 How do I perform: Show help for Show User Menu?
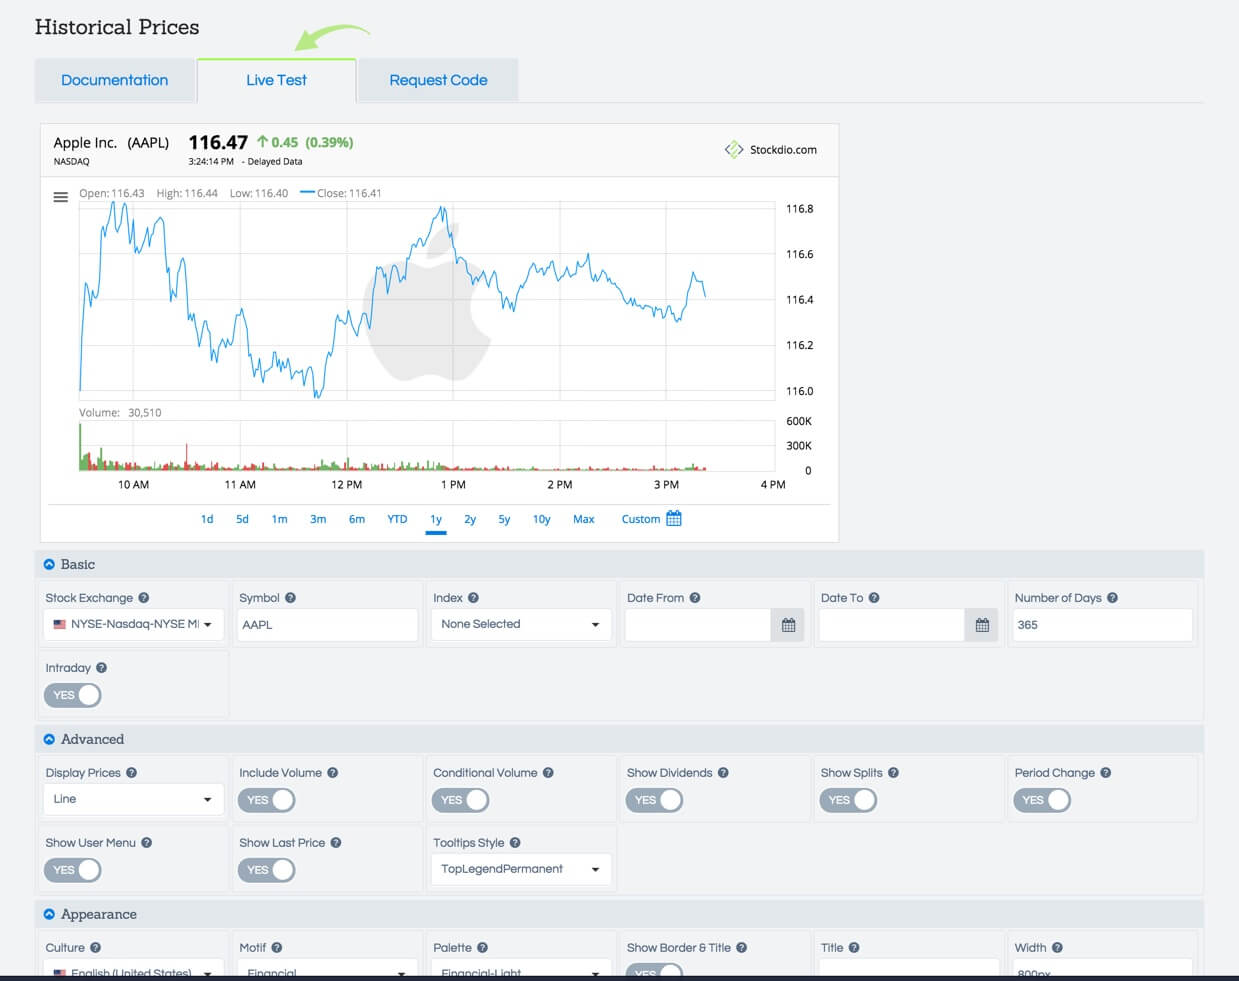[146, 843]
